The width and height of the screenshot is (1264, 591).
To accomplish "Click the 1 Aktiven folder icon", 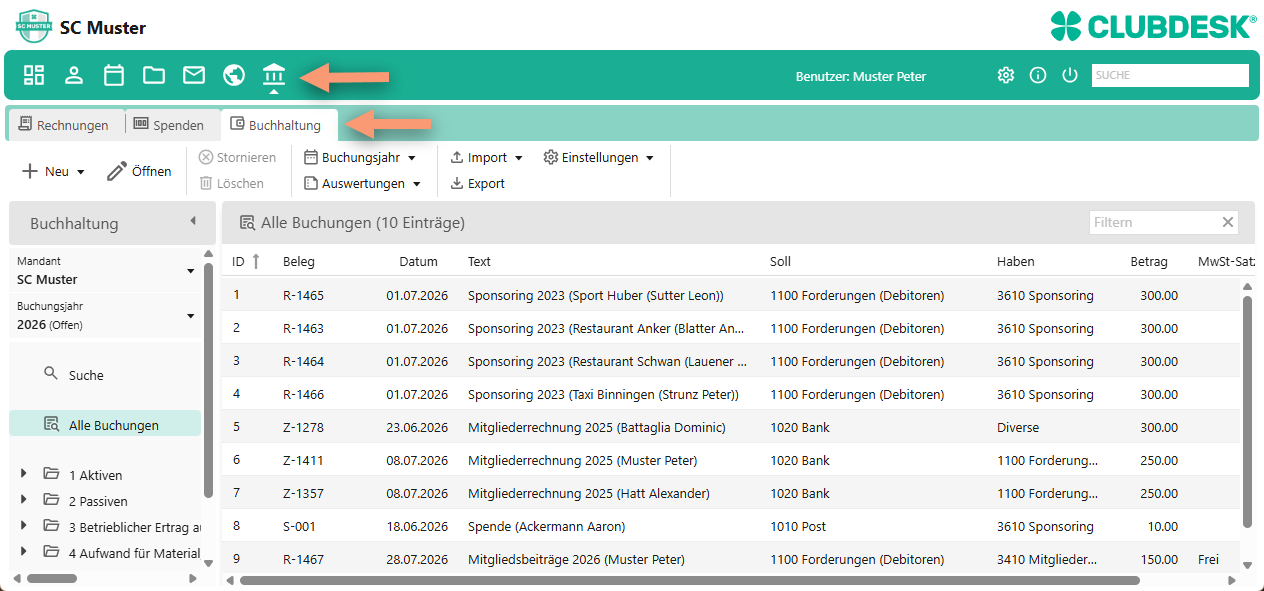I will (x=51, y=475).
